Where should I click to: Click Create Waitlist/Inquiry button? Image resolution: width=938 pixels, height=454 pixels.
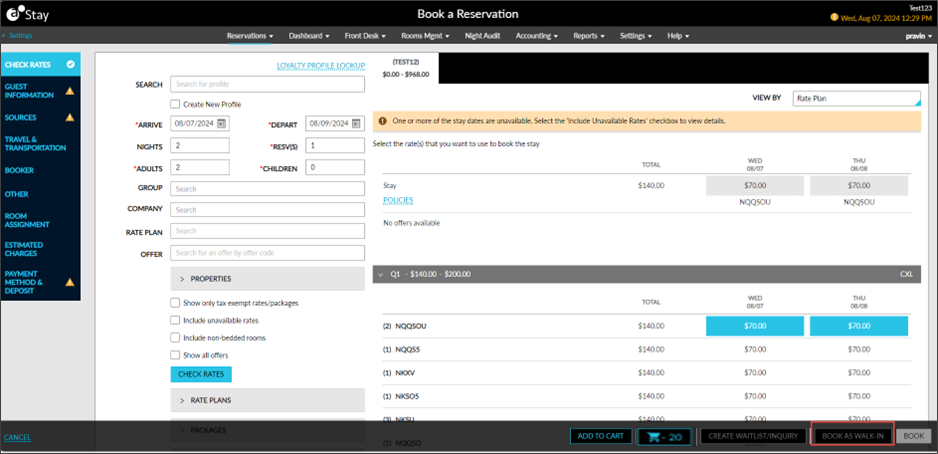tap(753, 436)
